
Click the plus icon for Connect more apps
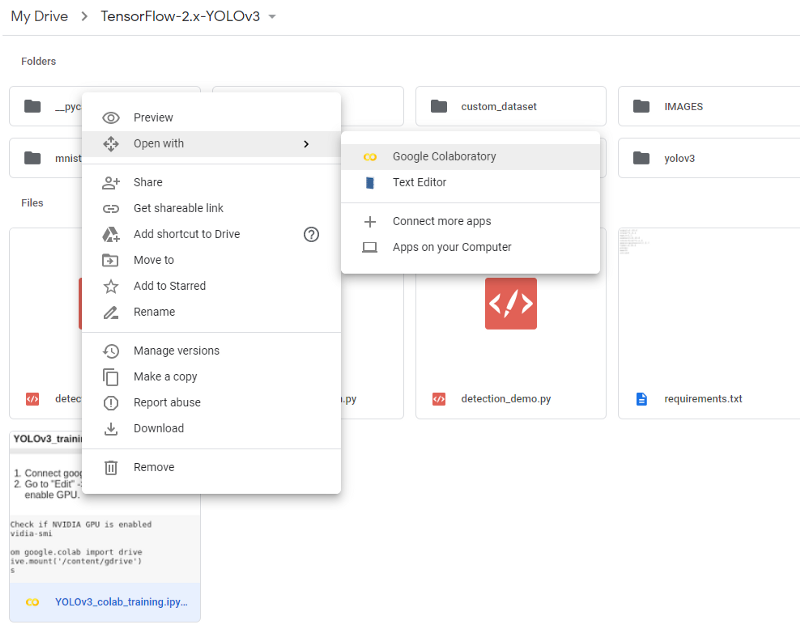370,221
